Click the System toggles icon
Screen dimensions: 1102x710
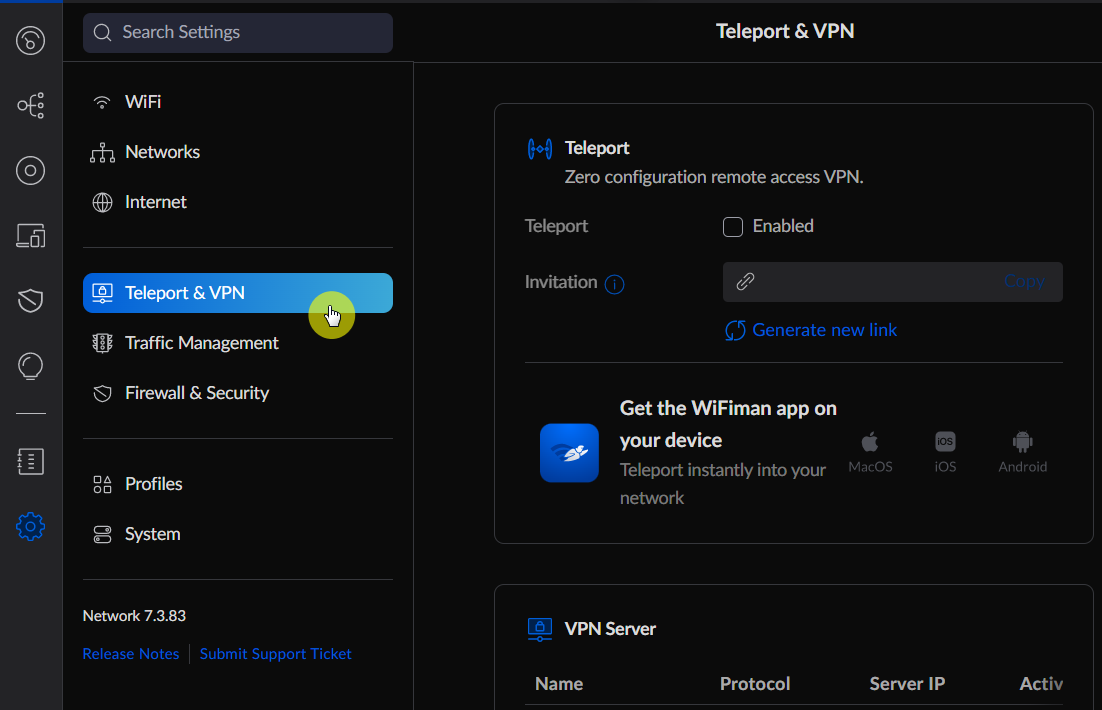tap(103, 534)
